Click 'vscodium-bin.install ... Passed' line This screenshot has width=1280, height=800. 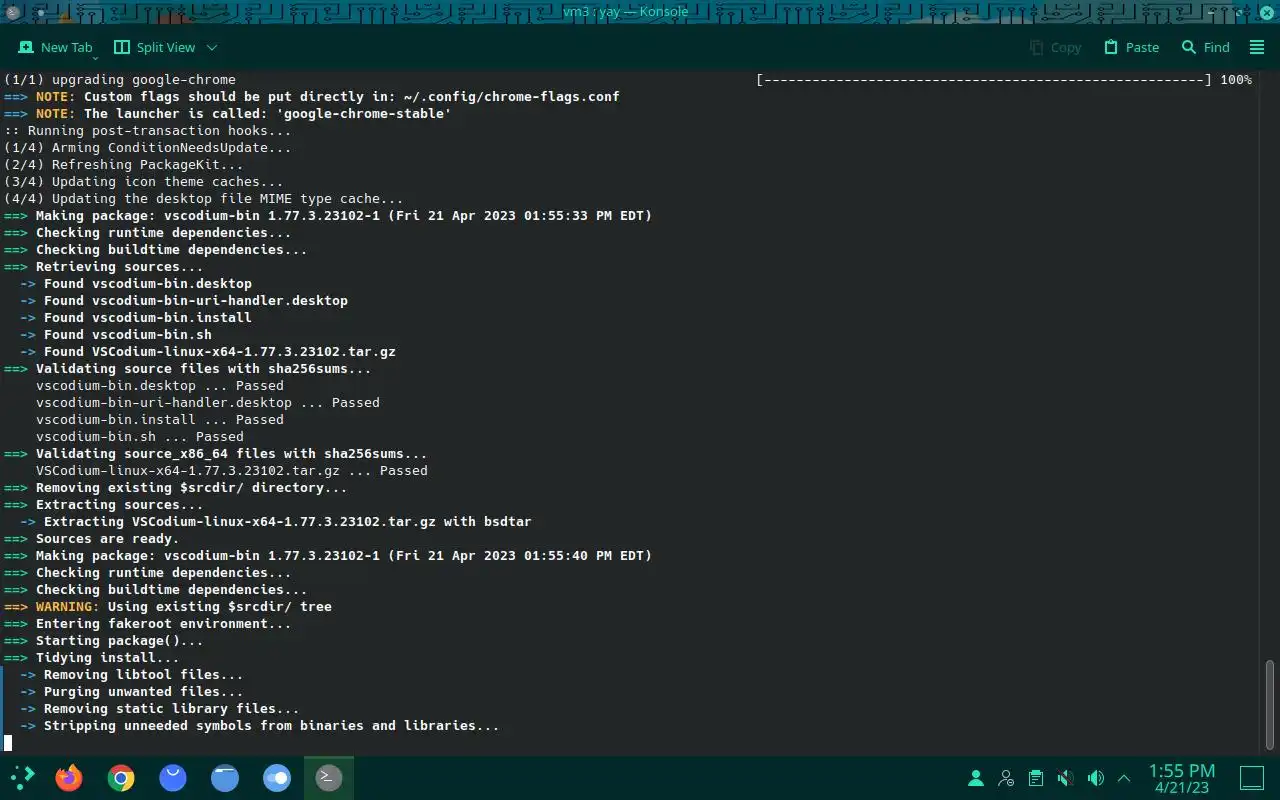(x=160, y=420)
